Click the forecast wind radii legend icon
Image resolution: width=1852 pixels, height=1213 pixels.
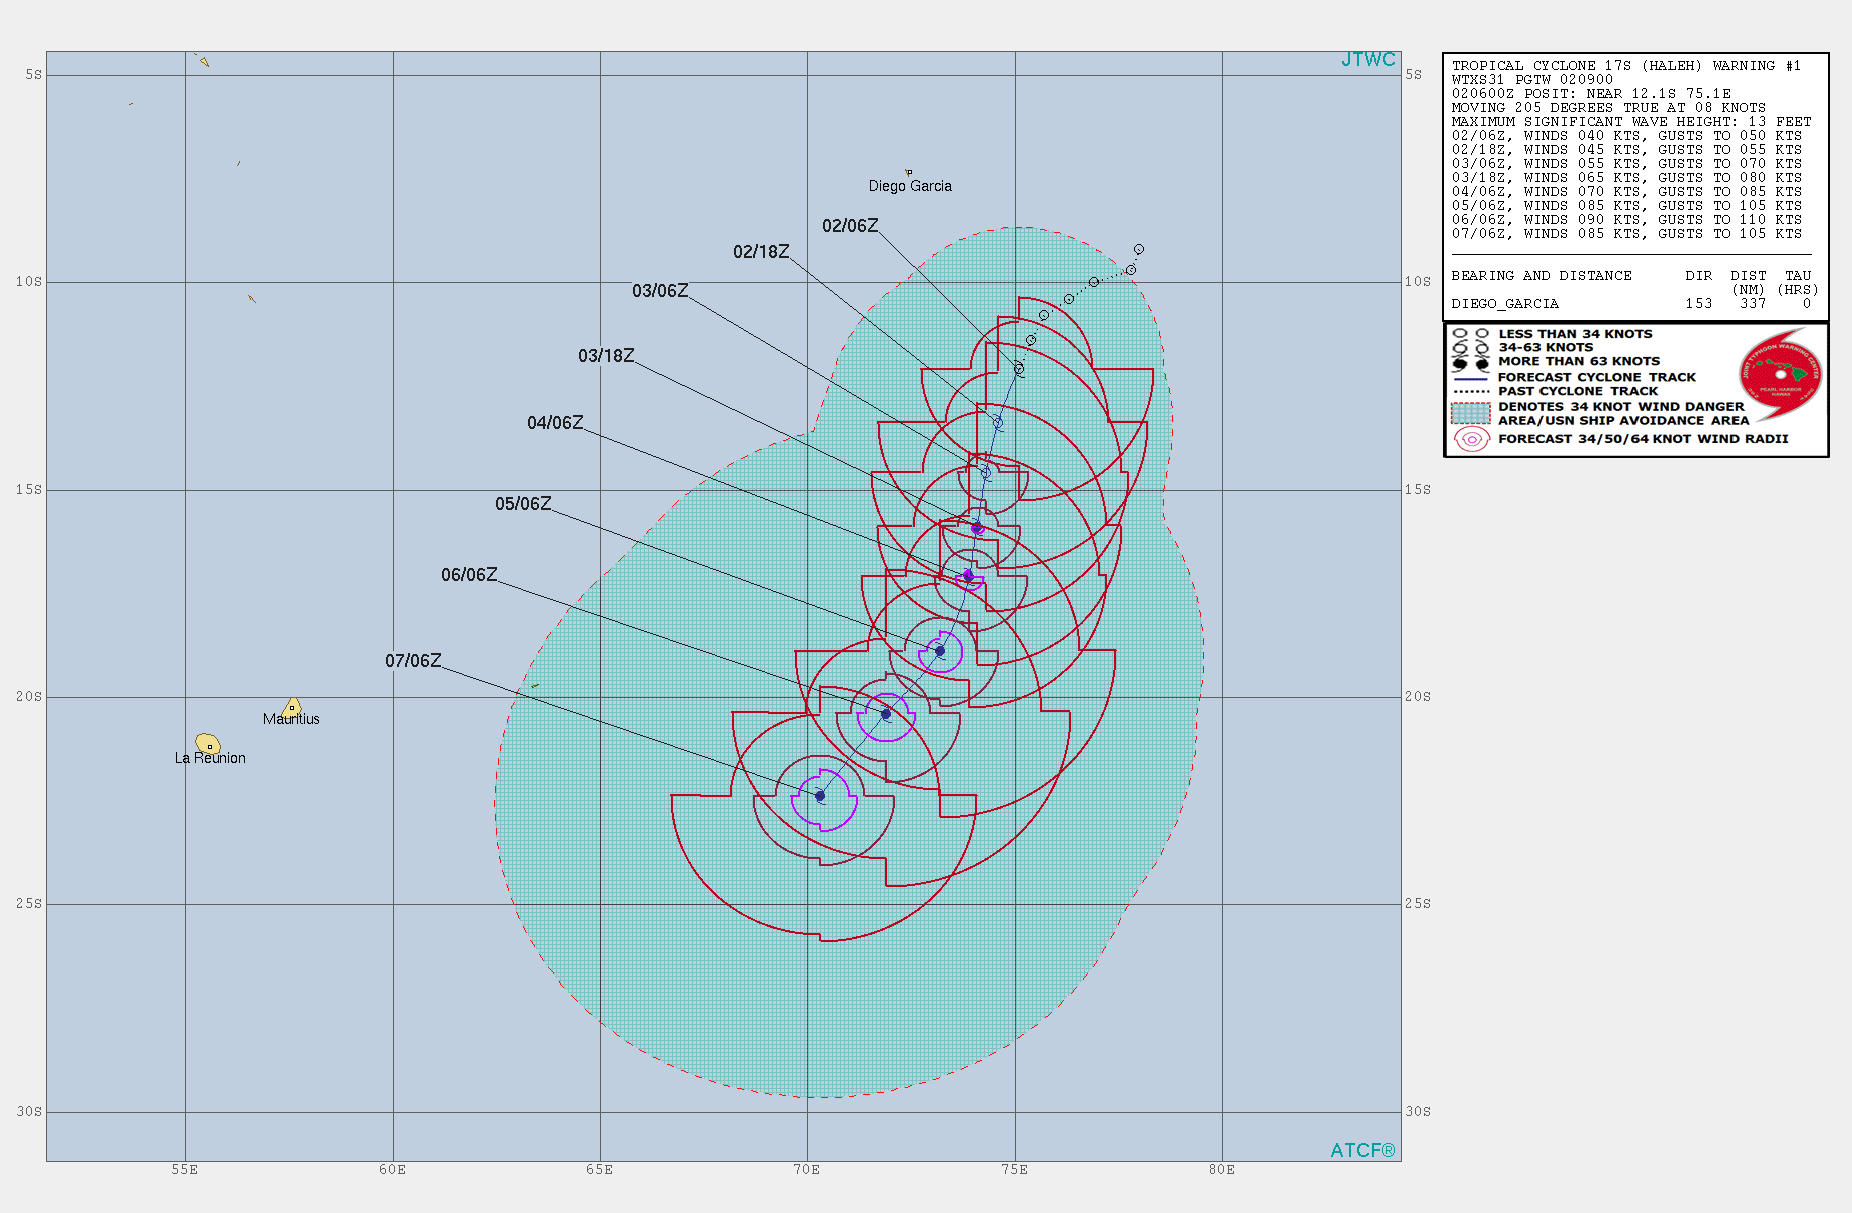tap(1471, 439)
